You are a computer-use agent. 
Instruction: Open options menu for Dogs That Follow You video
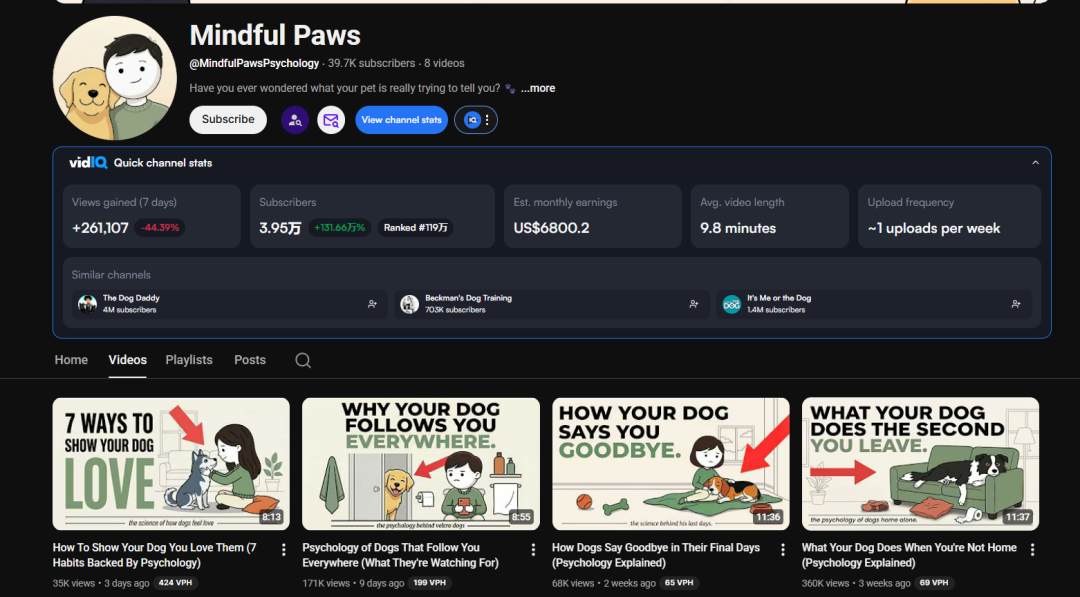point(532,549)
